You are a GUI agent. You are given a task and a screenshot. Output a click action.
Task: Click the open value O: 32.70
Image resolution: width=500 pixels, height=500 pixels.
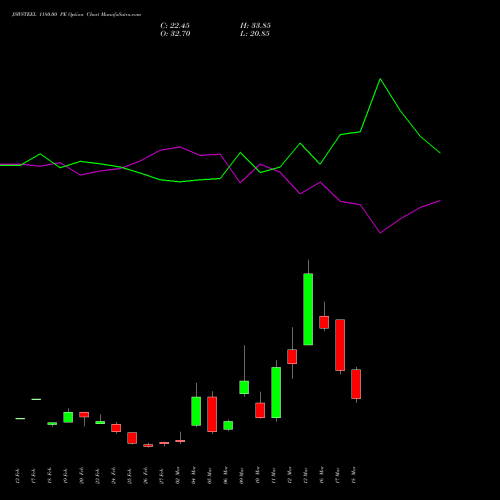(175, 34)
